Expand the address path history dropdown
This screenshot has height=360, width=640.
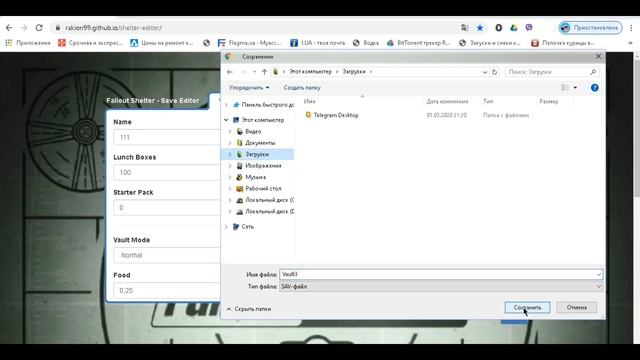click(484, 72)
